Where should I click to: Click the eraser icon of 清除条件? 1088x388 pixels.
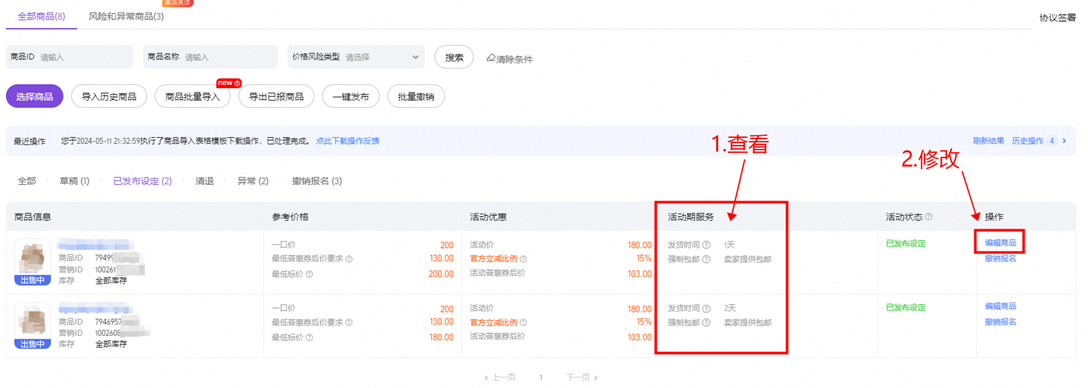point(491,58)
